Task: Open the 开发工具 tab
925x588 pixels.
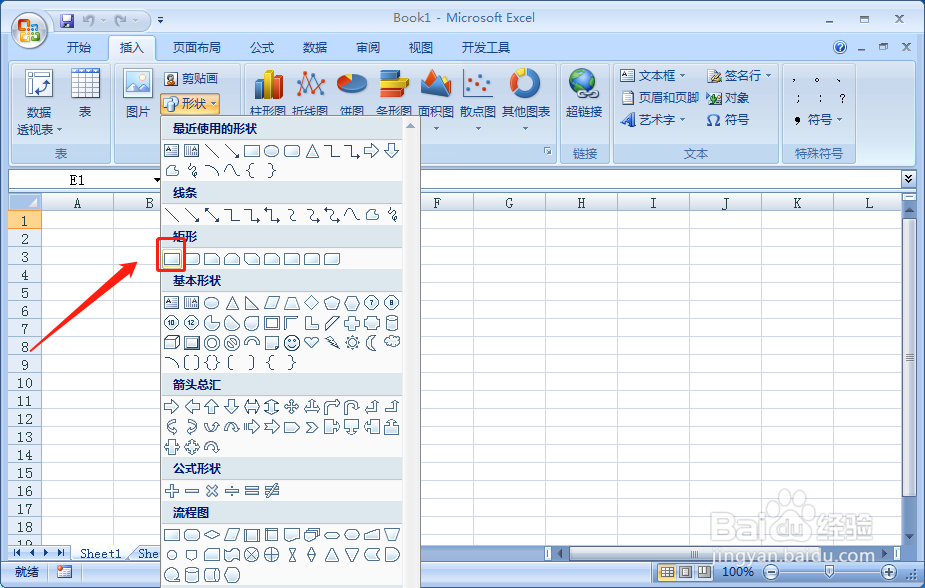Action: coord(486,47)
